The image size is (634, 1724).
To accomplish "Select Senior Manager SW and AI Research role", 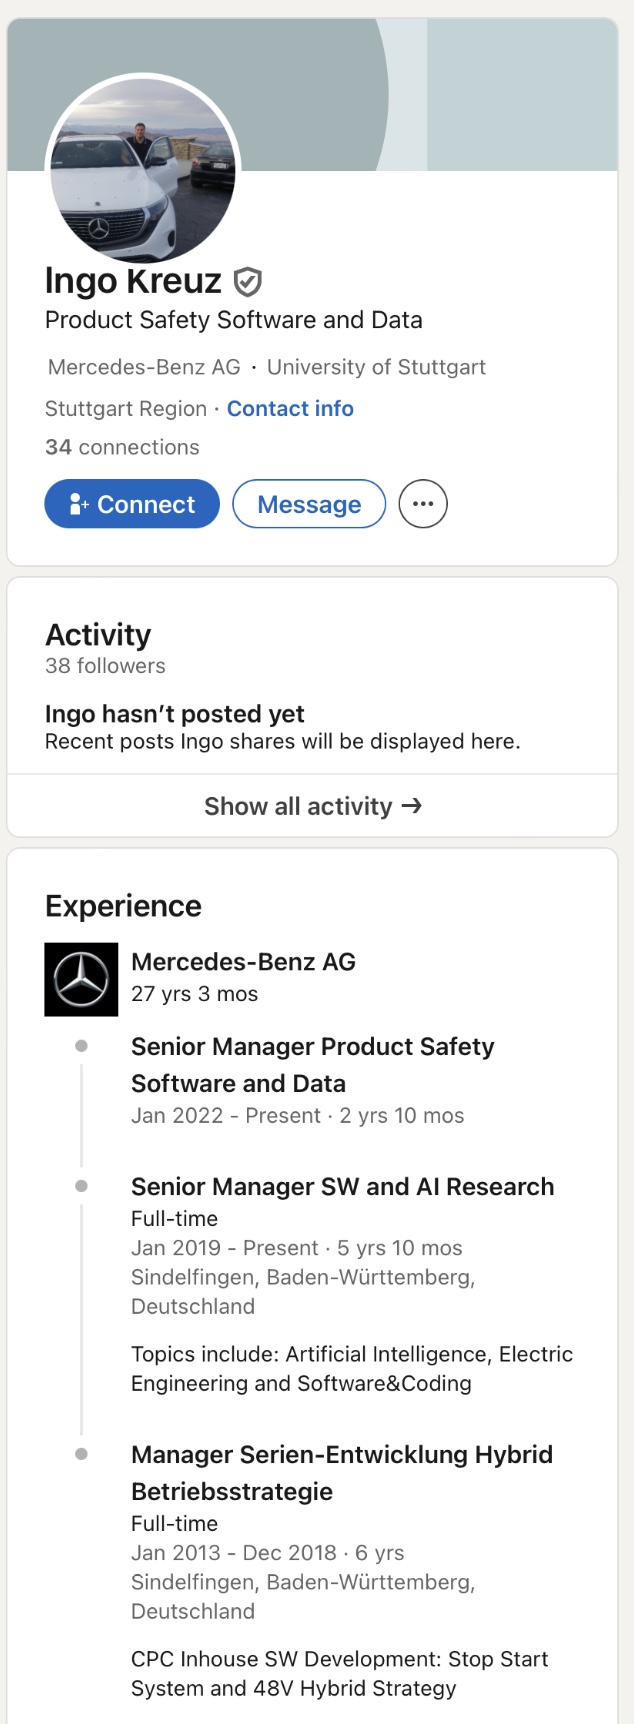I will pos(342,1187).
